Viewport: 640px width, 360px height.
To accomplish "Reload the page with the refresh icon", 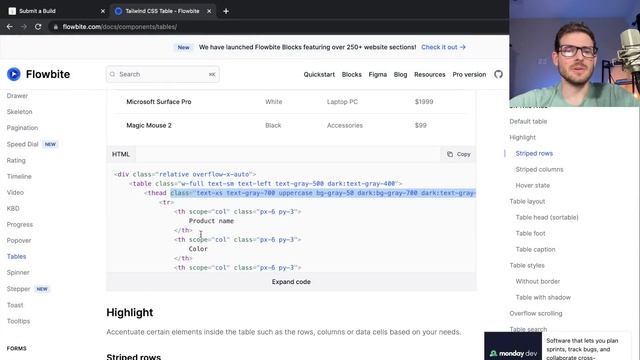I will 38,27.
